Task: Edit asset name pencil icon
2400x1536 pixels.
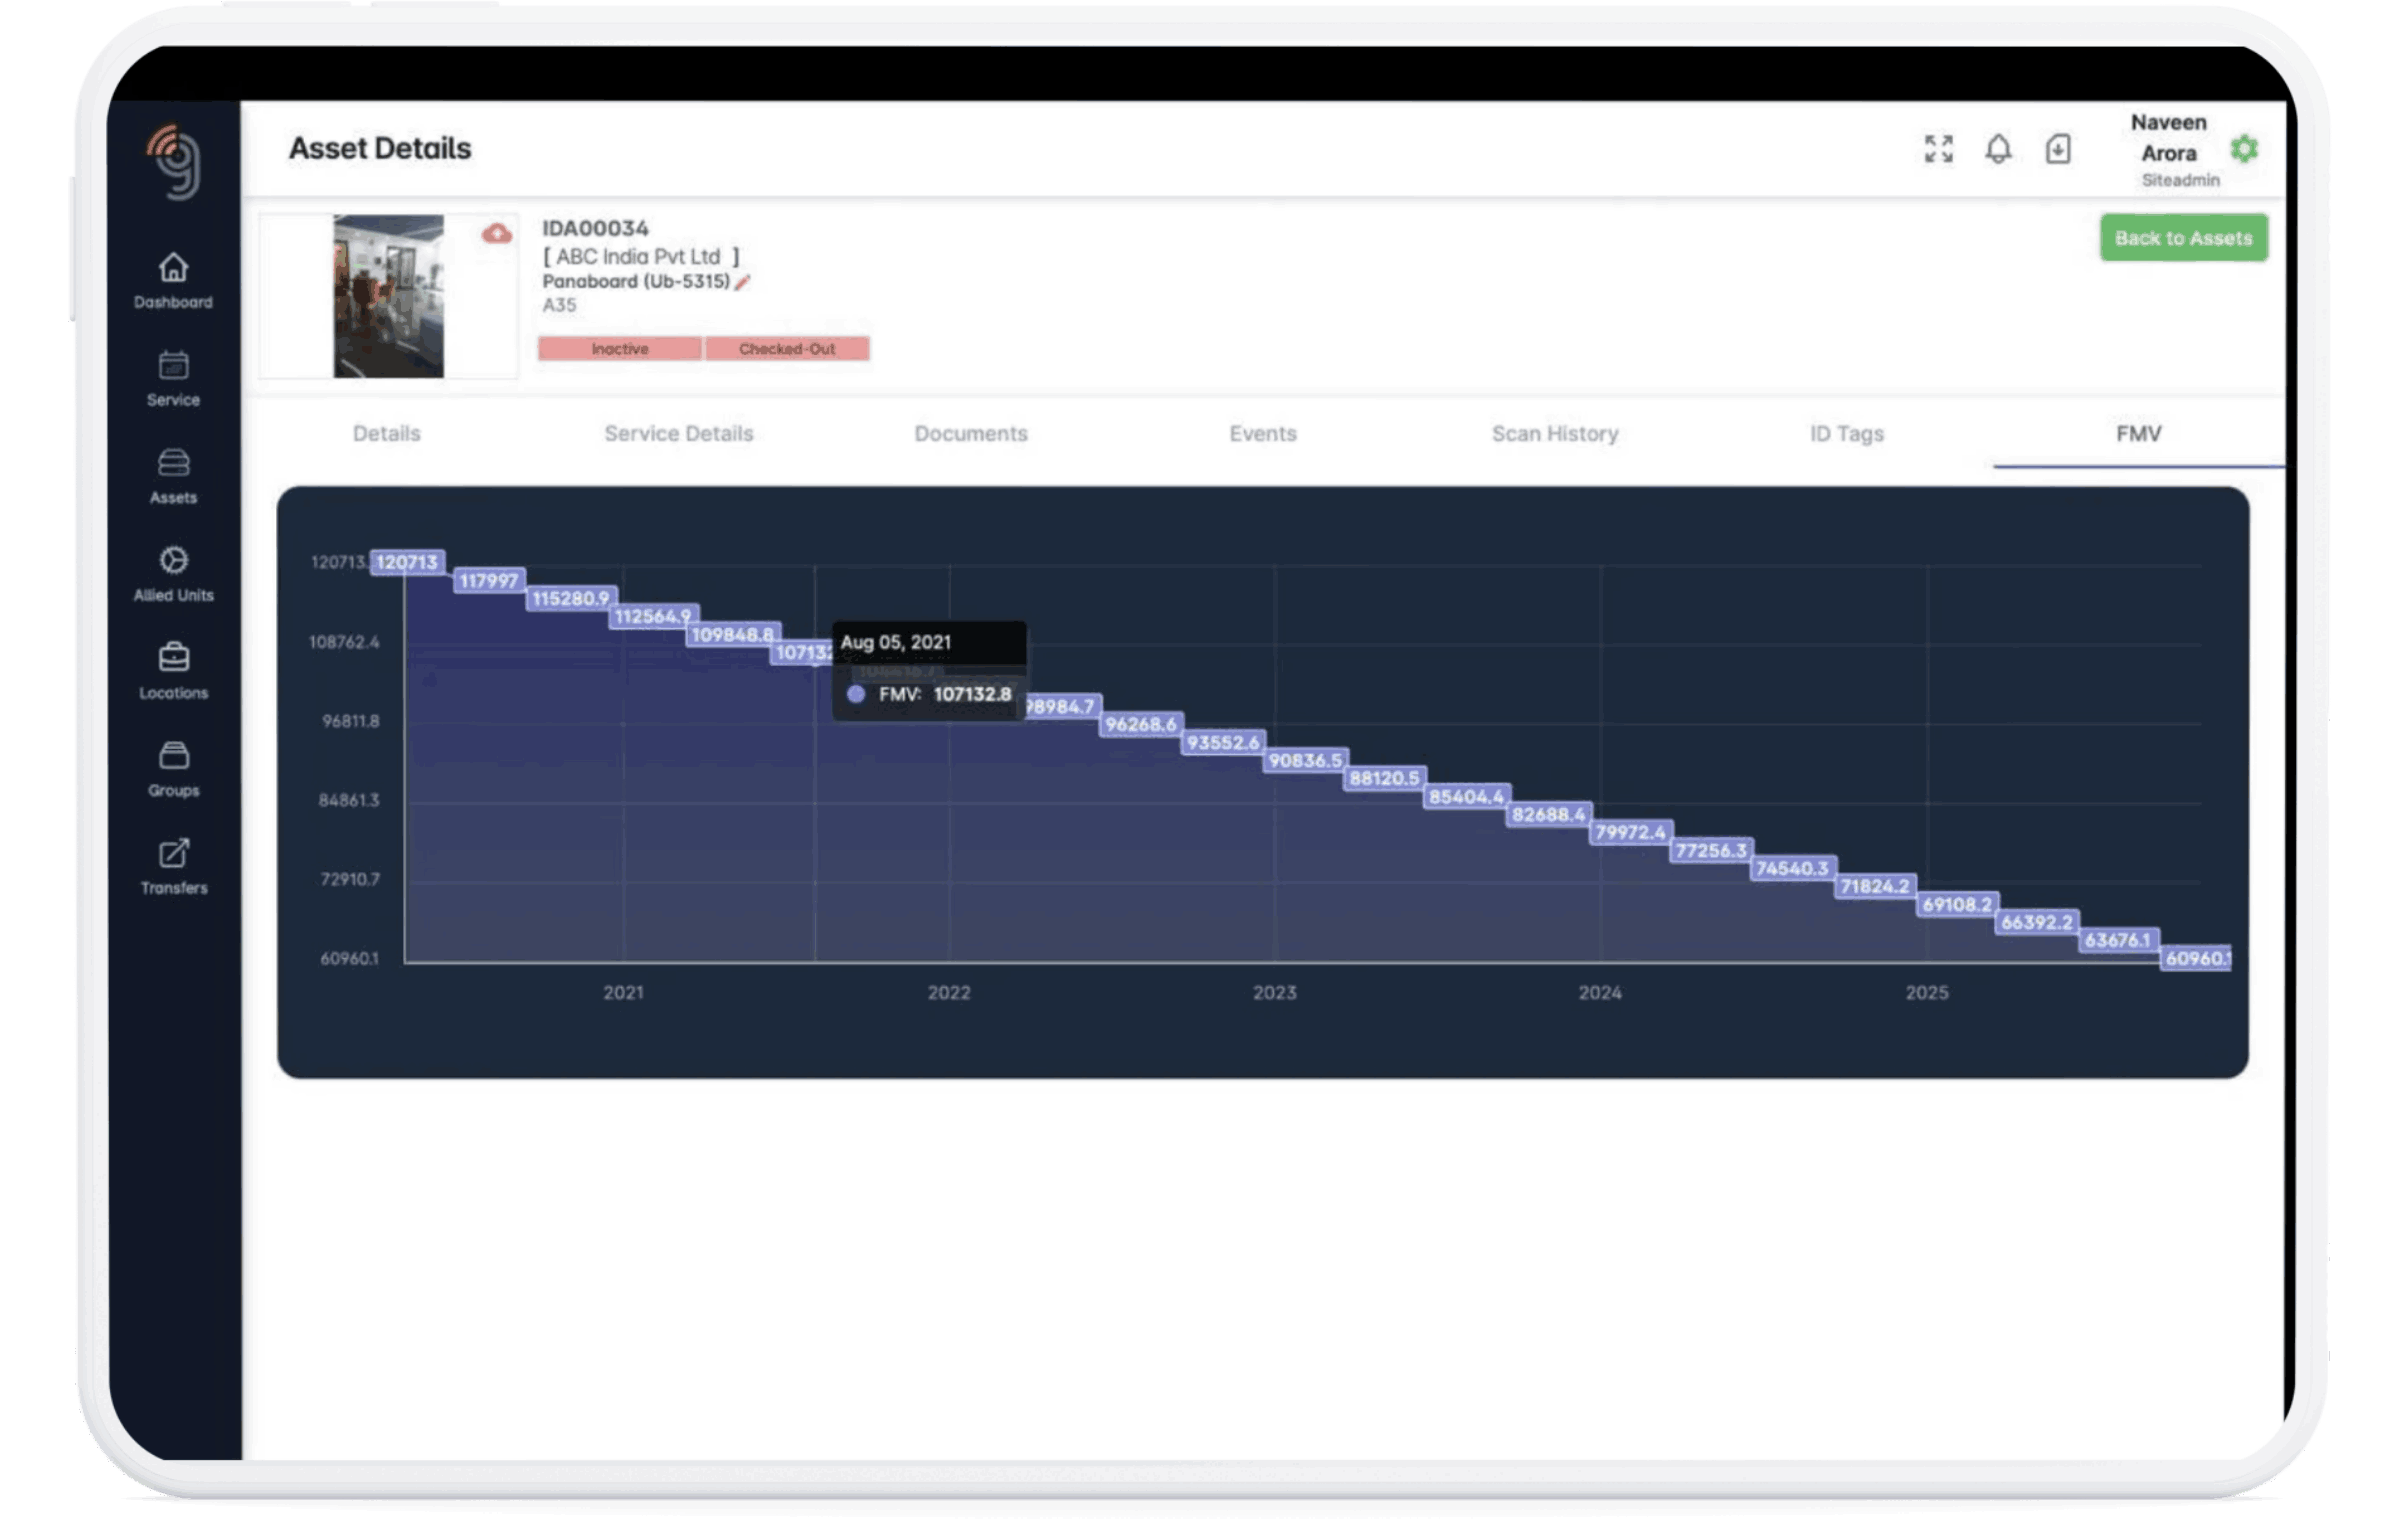Action: pyautogui.click(x=742, y=283)
